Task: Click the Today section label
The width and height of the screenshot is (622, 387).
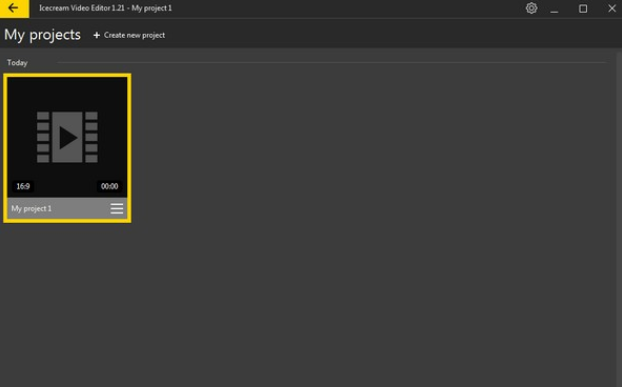Action: (17, 63)
